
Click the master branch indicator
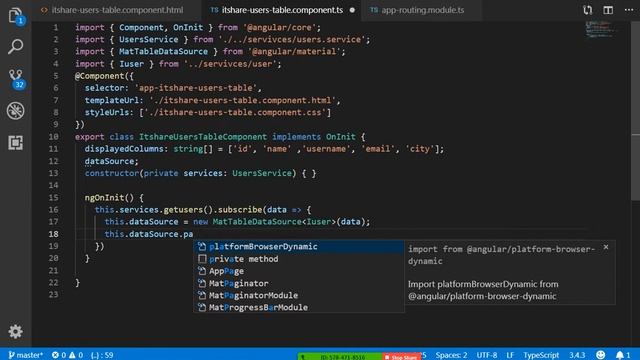[x=25, y=355]
